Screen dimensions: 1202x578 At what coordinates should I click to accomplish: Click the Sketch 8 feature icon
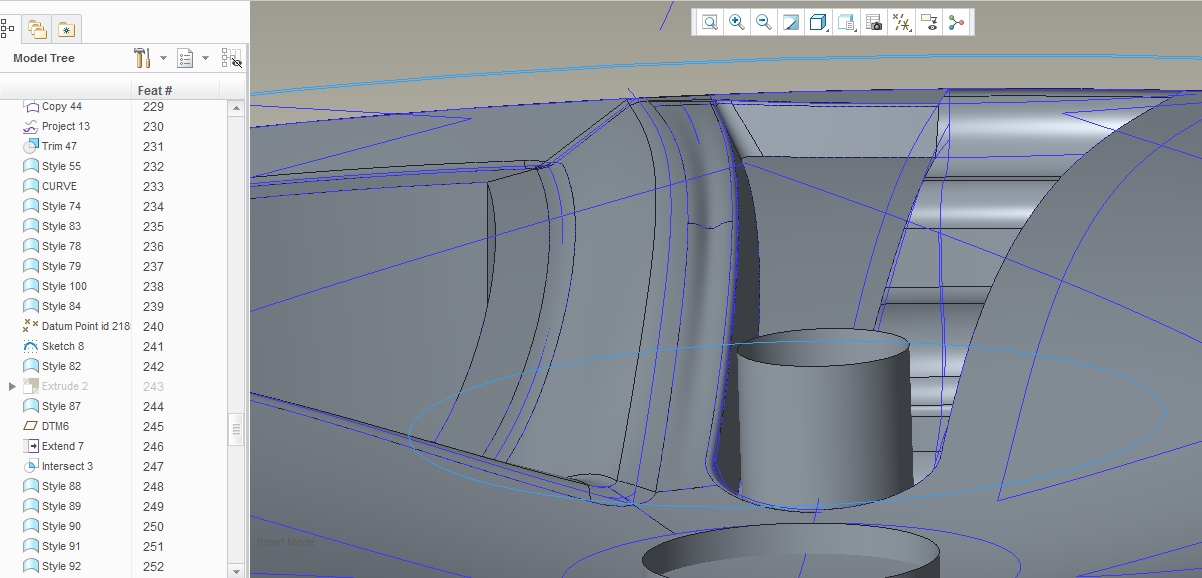[31, 346]
